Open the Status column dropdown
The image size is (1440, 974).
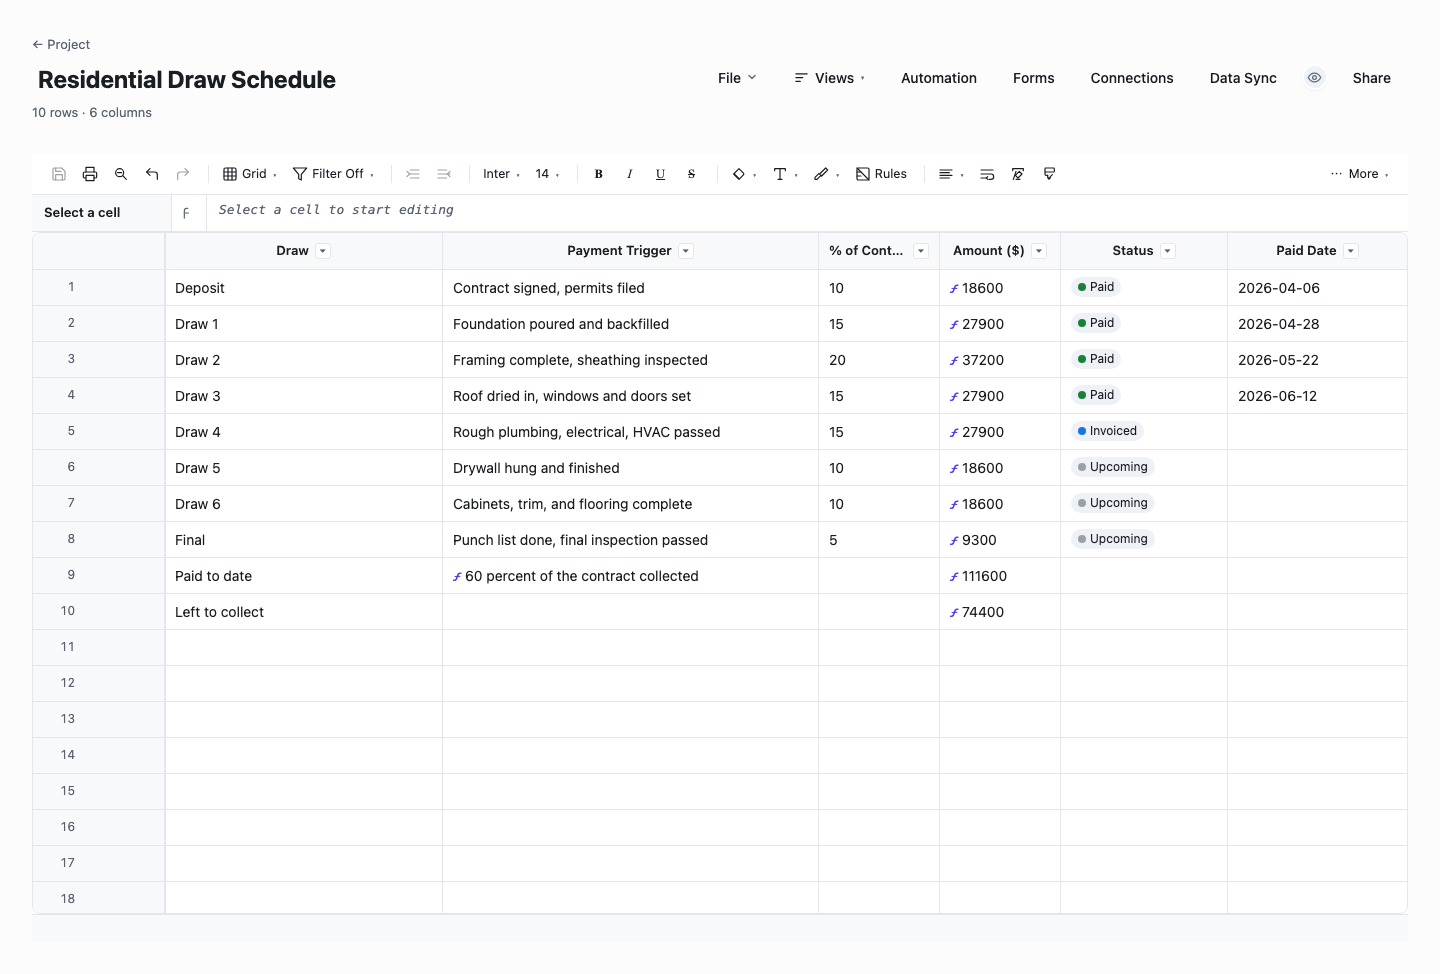coord(1167,251)
